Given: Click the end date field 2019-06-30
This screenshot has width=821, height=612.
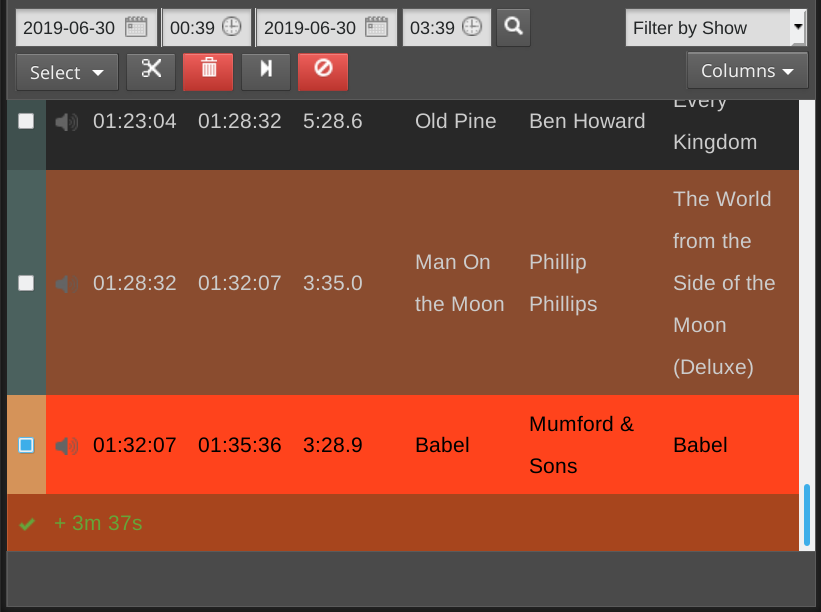Looking at the screenshot, I should (x=310, y=28).
